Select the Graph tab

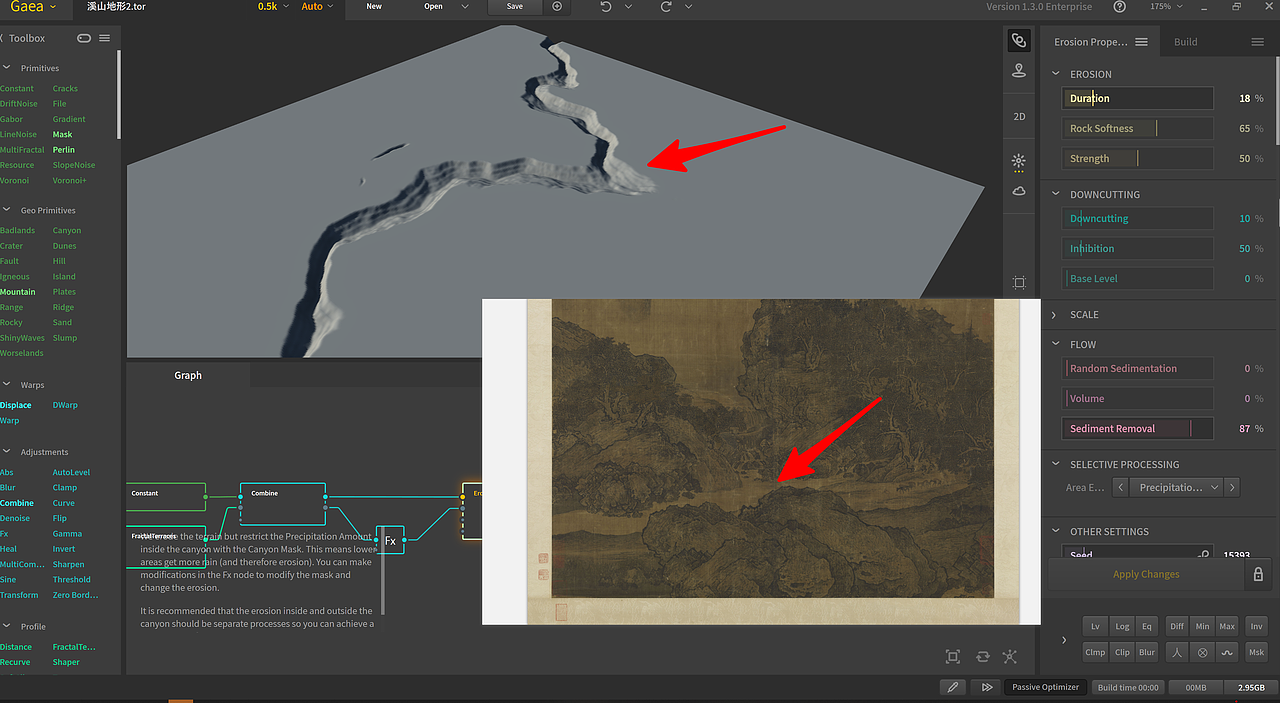[188, 375]
